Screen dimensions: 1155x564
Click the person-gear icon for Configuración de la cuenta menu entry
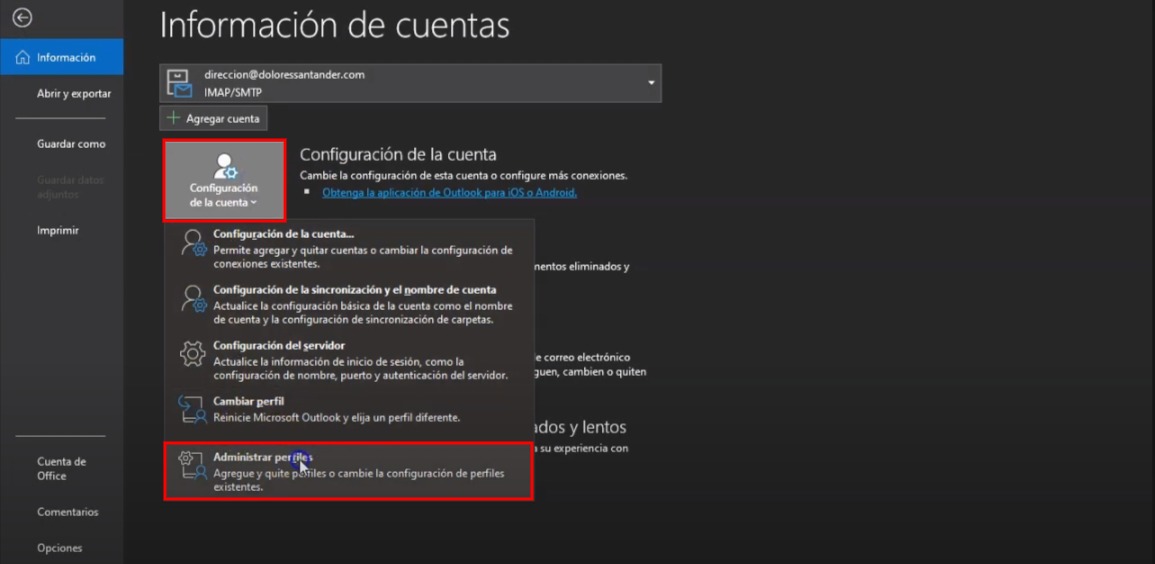[x=193, y=243]
